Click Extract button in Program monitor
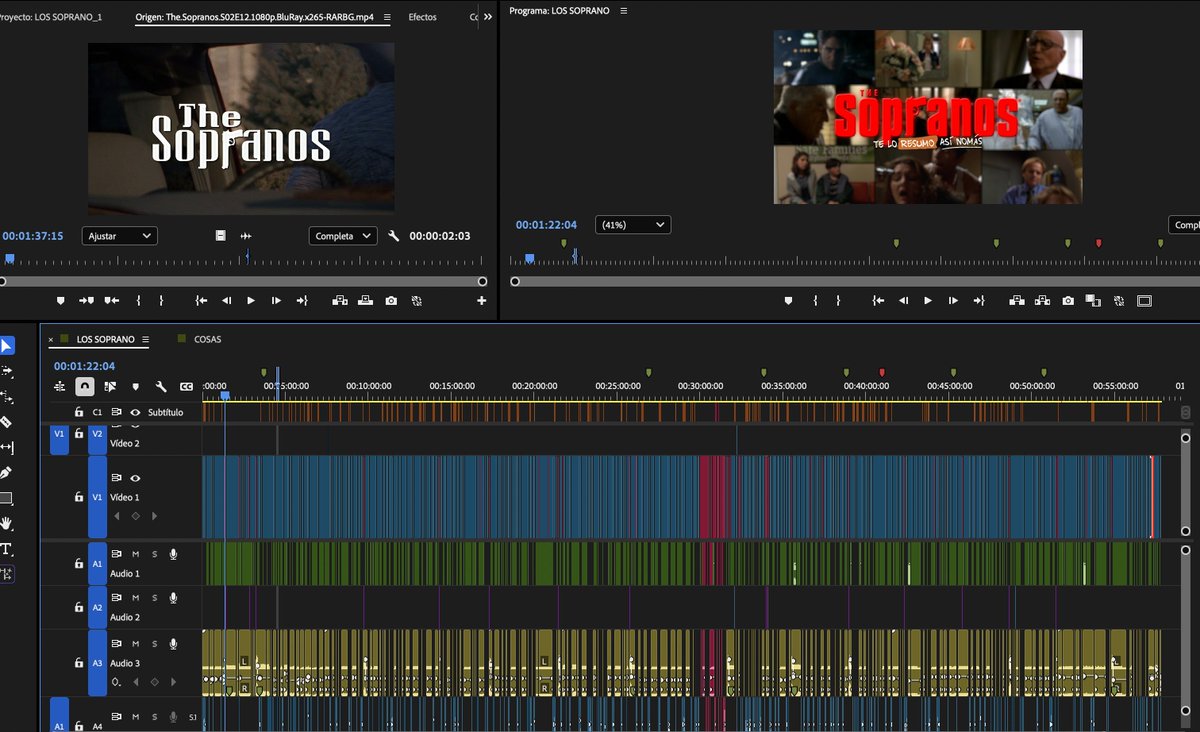This screenshot has height=732, width=1200. coord(1043,300)
